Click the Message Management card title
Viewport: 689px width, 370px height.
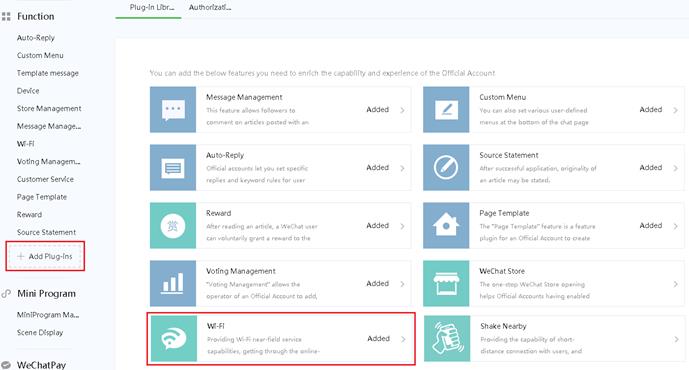(244, 97)
